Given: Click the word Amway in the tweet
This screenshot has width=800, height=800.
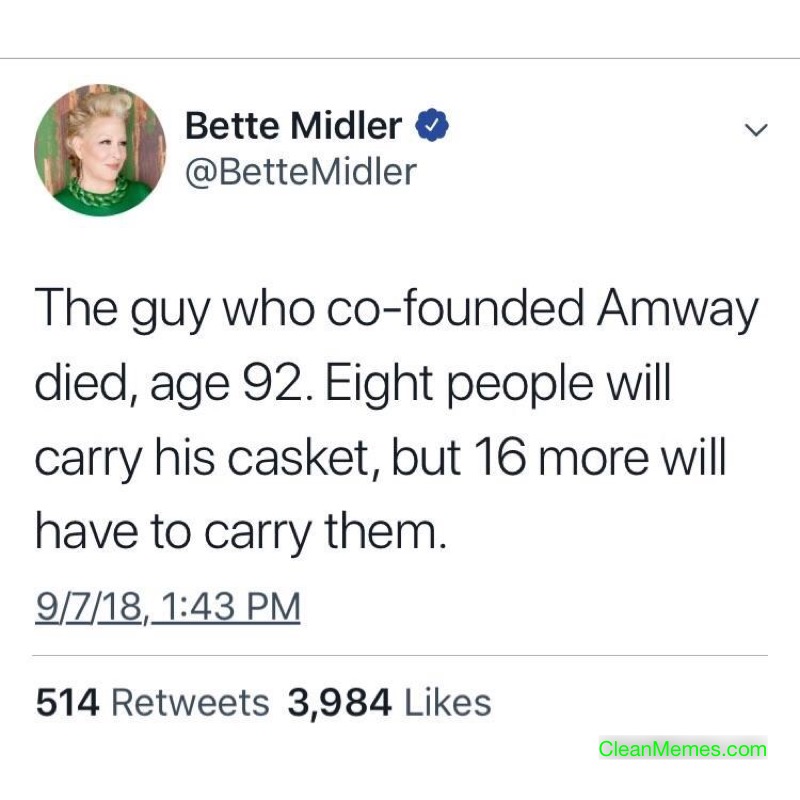Looking at the screenshot, I should tap(679, 310).
